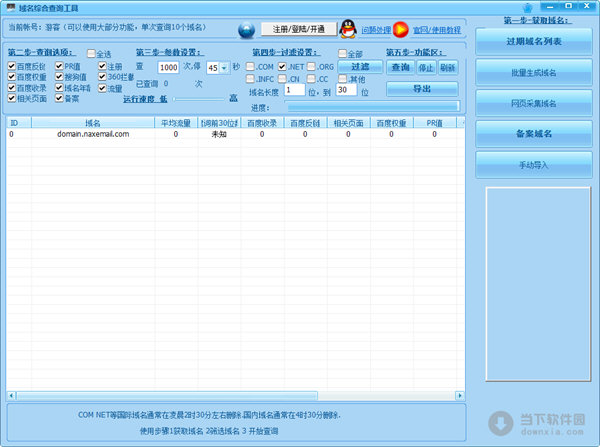Select the domain.naxemail.com row

coord(235,134)
